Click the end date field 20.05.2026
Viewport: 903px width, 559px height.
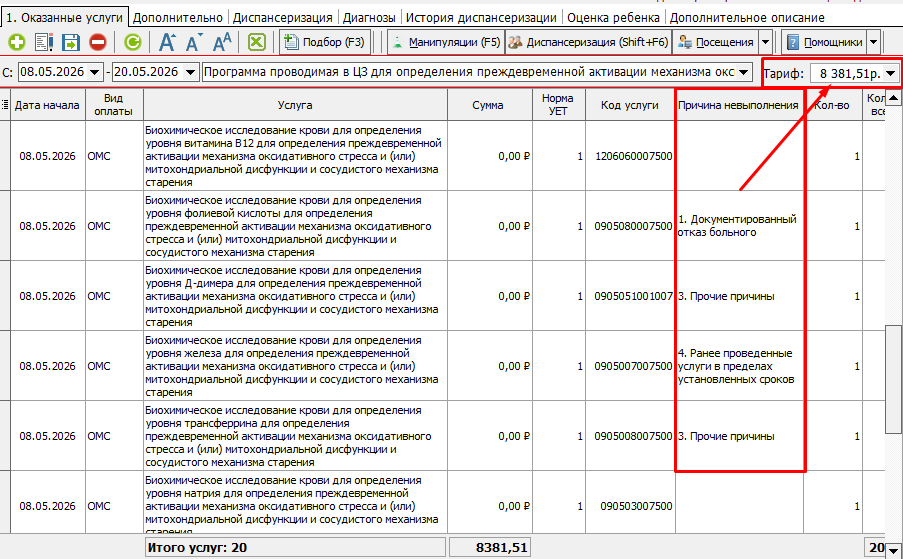[147, 72]
